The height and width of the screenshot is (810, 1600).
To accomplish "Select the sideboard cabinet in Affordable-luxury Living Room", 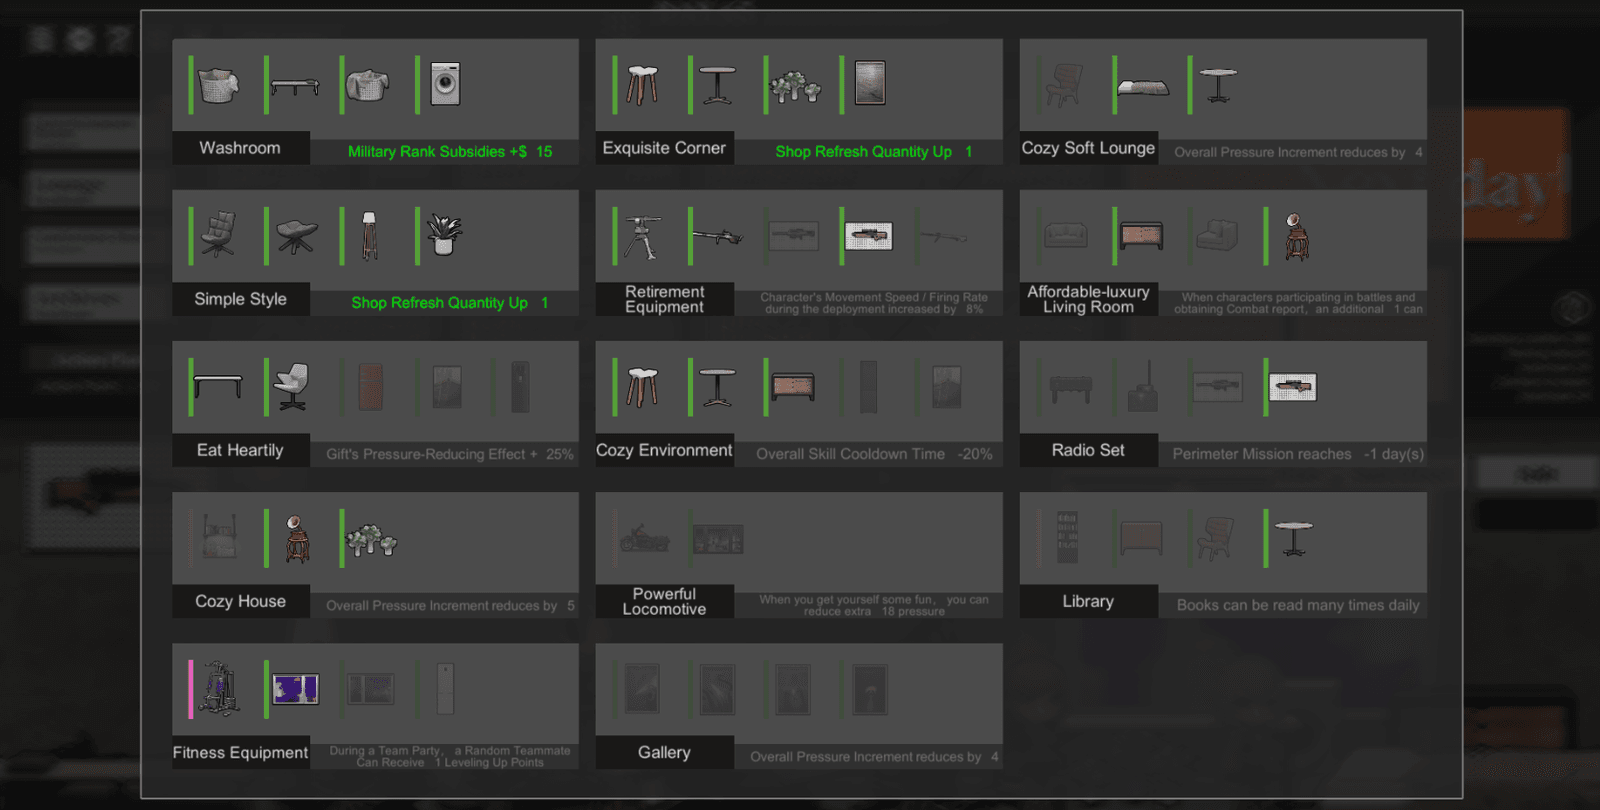I will pyautogui.click(x=1141, y=236).
